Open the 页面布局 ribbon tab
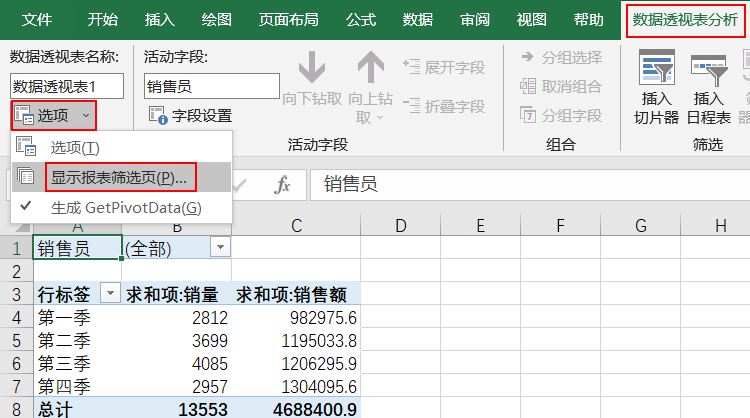 (288, 20)
